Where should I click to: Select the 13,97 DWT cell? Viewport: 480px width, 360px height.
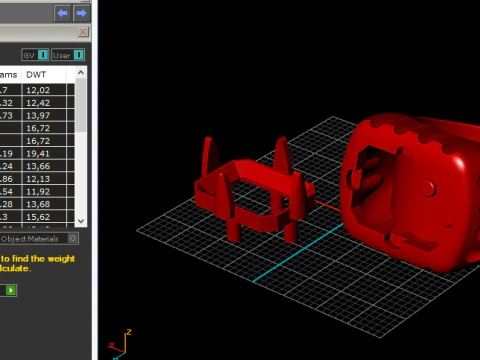tap(44, 115)
